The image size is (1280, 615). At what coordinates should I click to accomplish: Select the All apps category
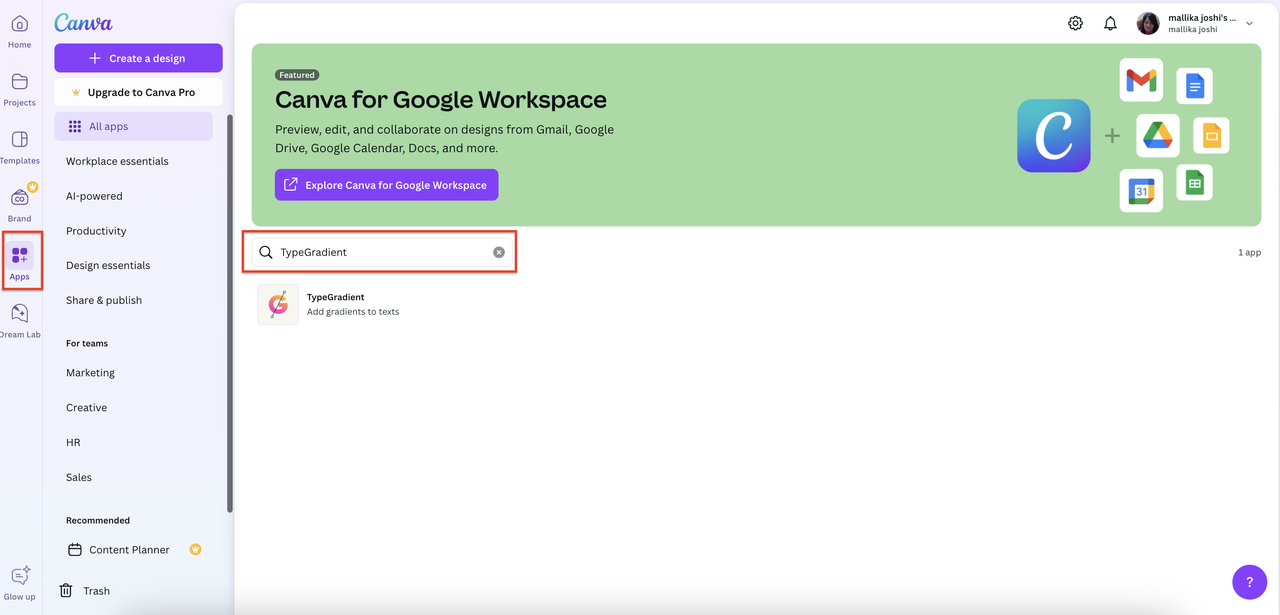pos(108,127)
